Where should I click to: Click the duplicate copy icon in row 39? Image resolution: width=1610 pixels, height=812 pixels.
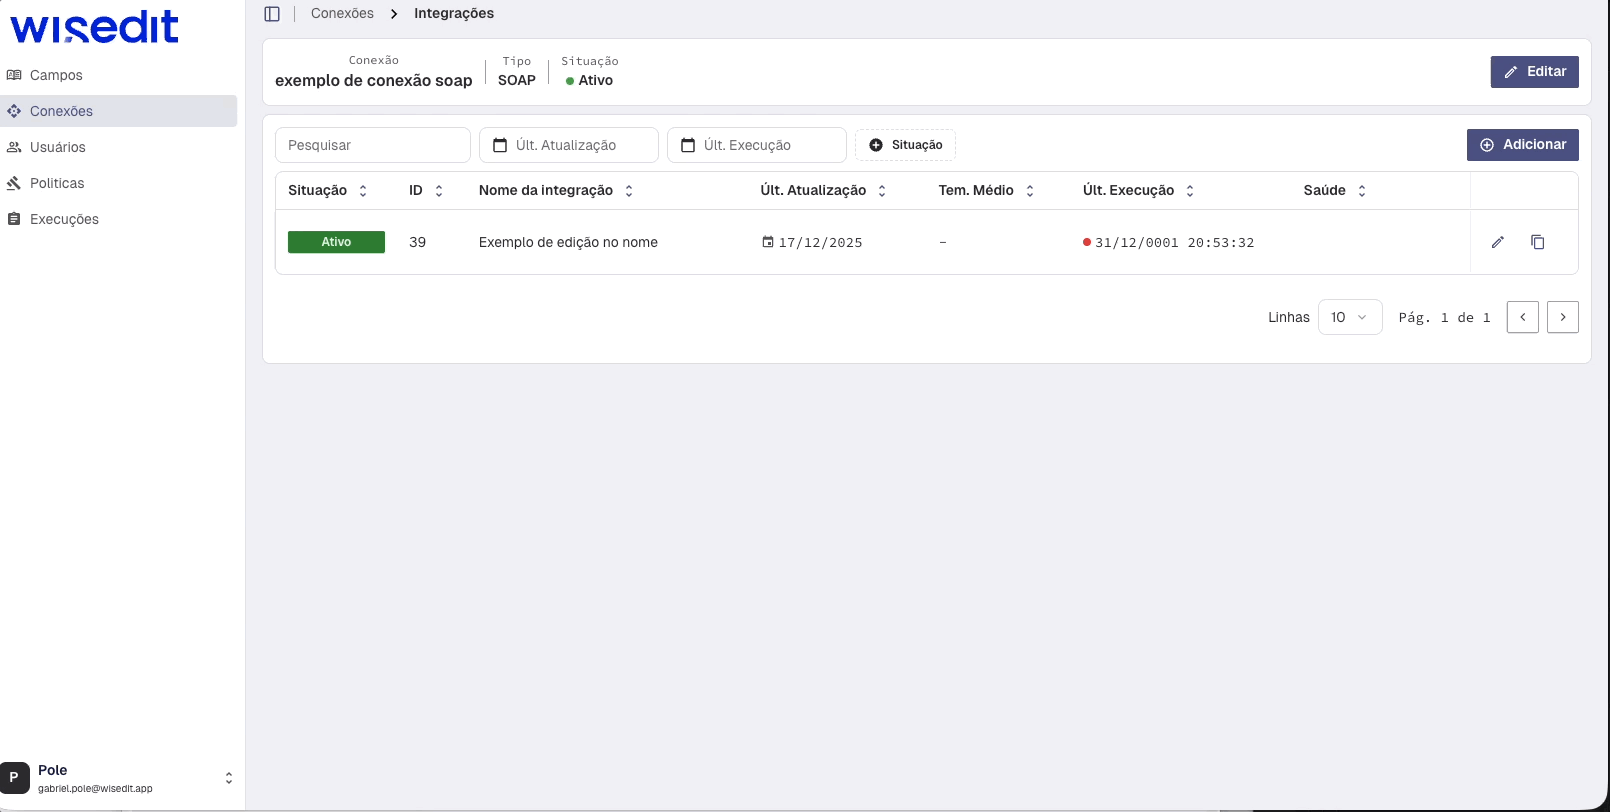(x=1537, y=242)
